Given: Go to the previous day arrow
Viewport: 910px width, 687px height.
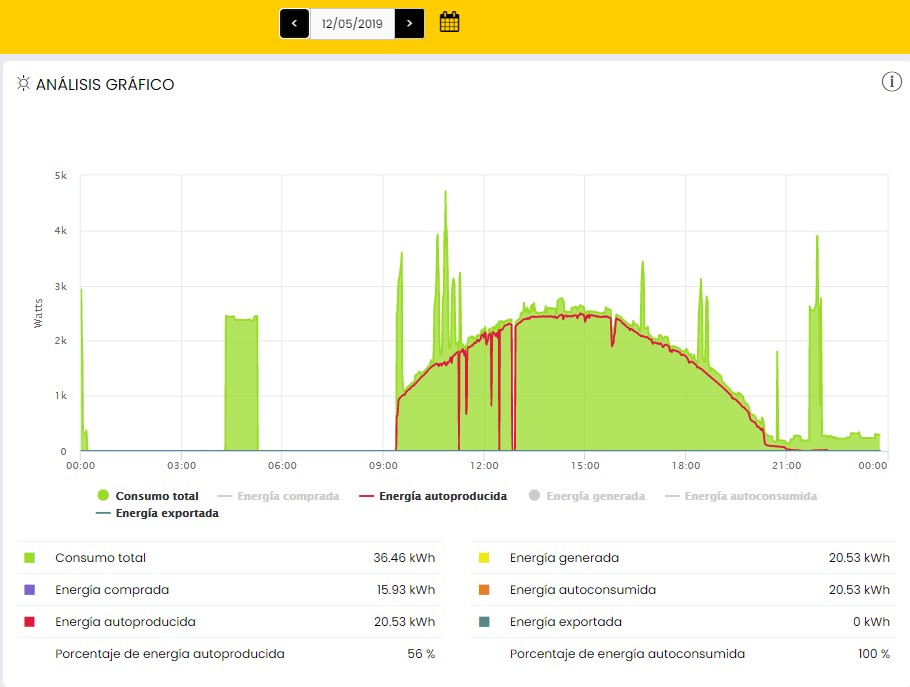Looking at the screenshot, I should coord(294,23).
